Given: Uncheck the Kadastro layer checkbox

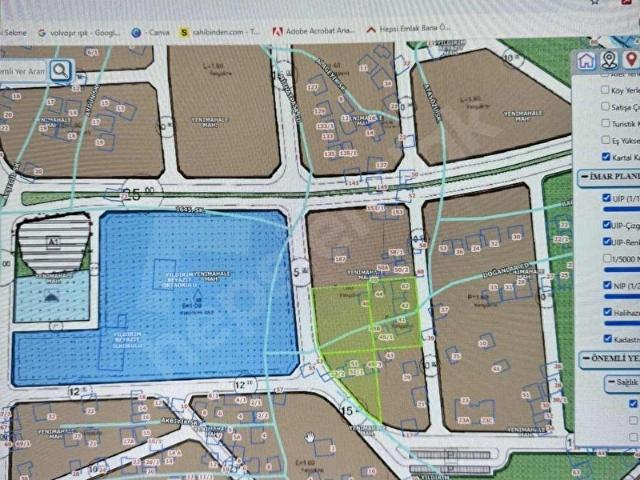Looking at the screenshot, I should point(608,338).
